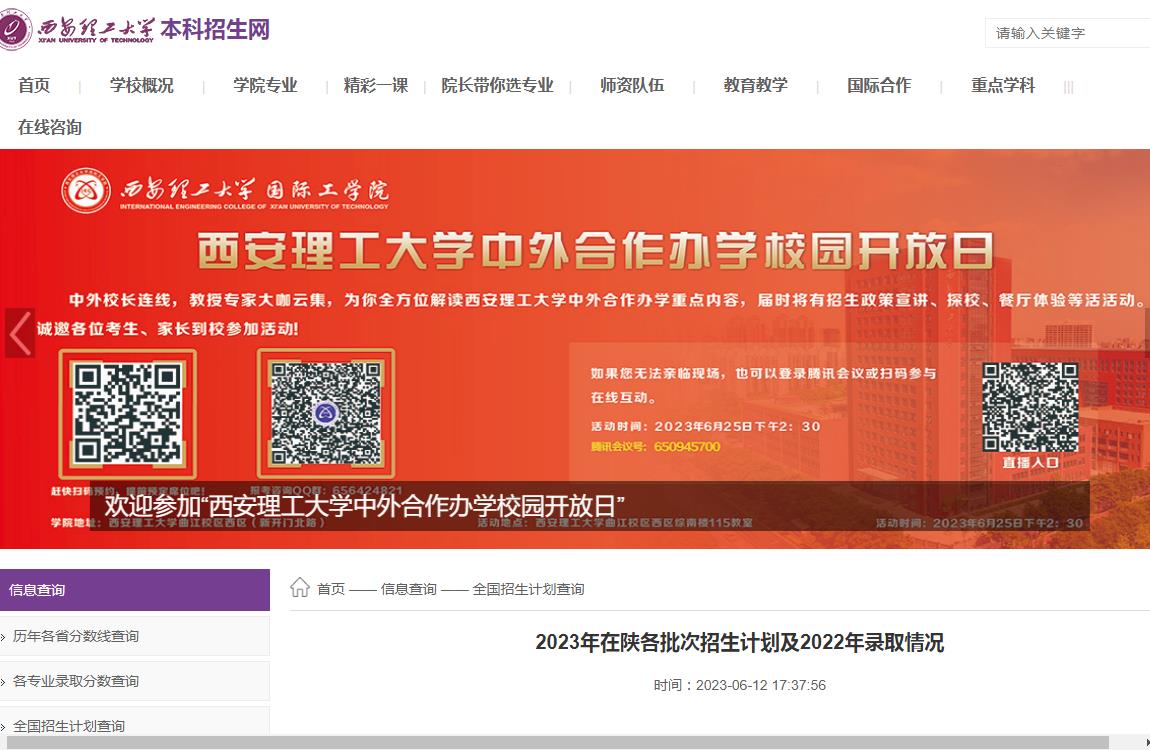Open the banner caption 欢迎参加西安理工大学中外合作办学校园开放日
The width and height of the screenshot is (1150, 750).
(x=365, y=506)
